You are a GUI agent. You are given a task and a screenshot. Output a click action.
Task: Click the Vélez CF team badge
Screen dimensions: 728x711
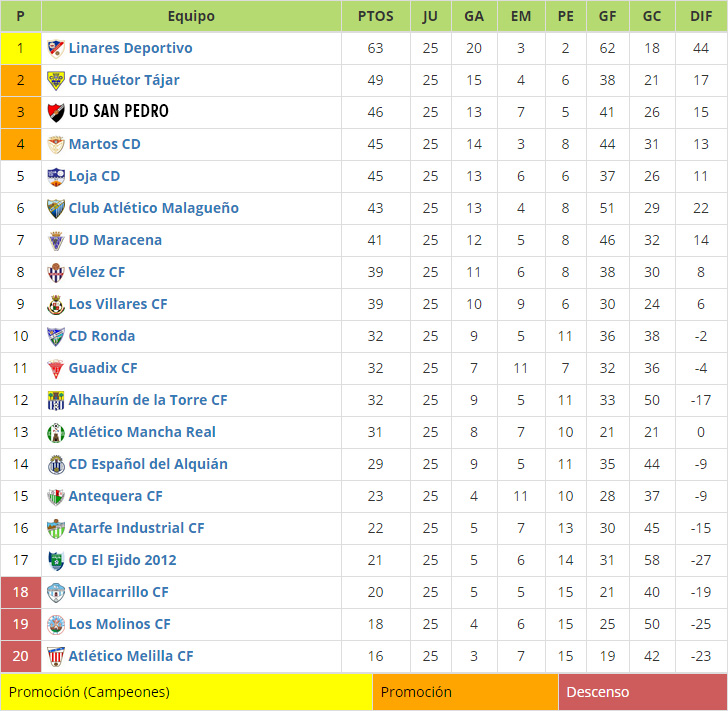56,273
